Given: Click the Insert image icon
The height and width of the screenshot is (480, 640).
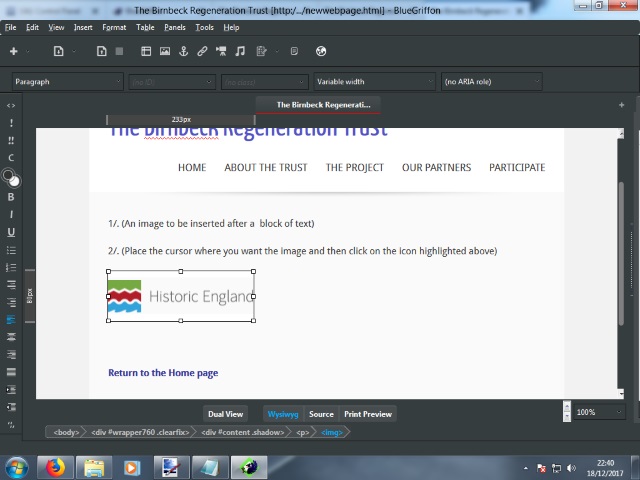Looking at the screenshot, I should [165, 51].
